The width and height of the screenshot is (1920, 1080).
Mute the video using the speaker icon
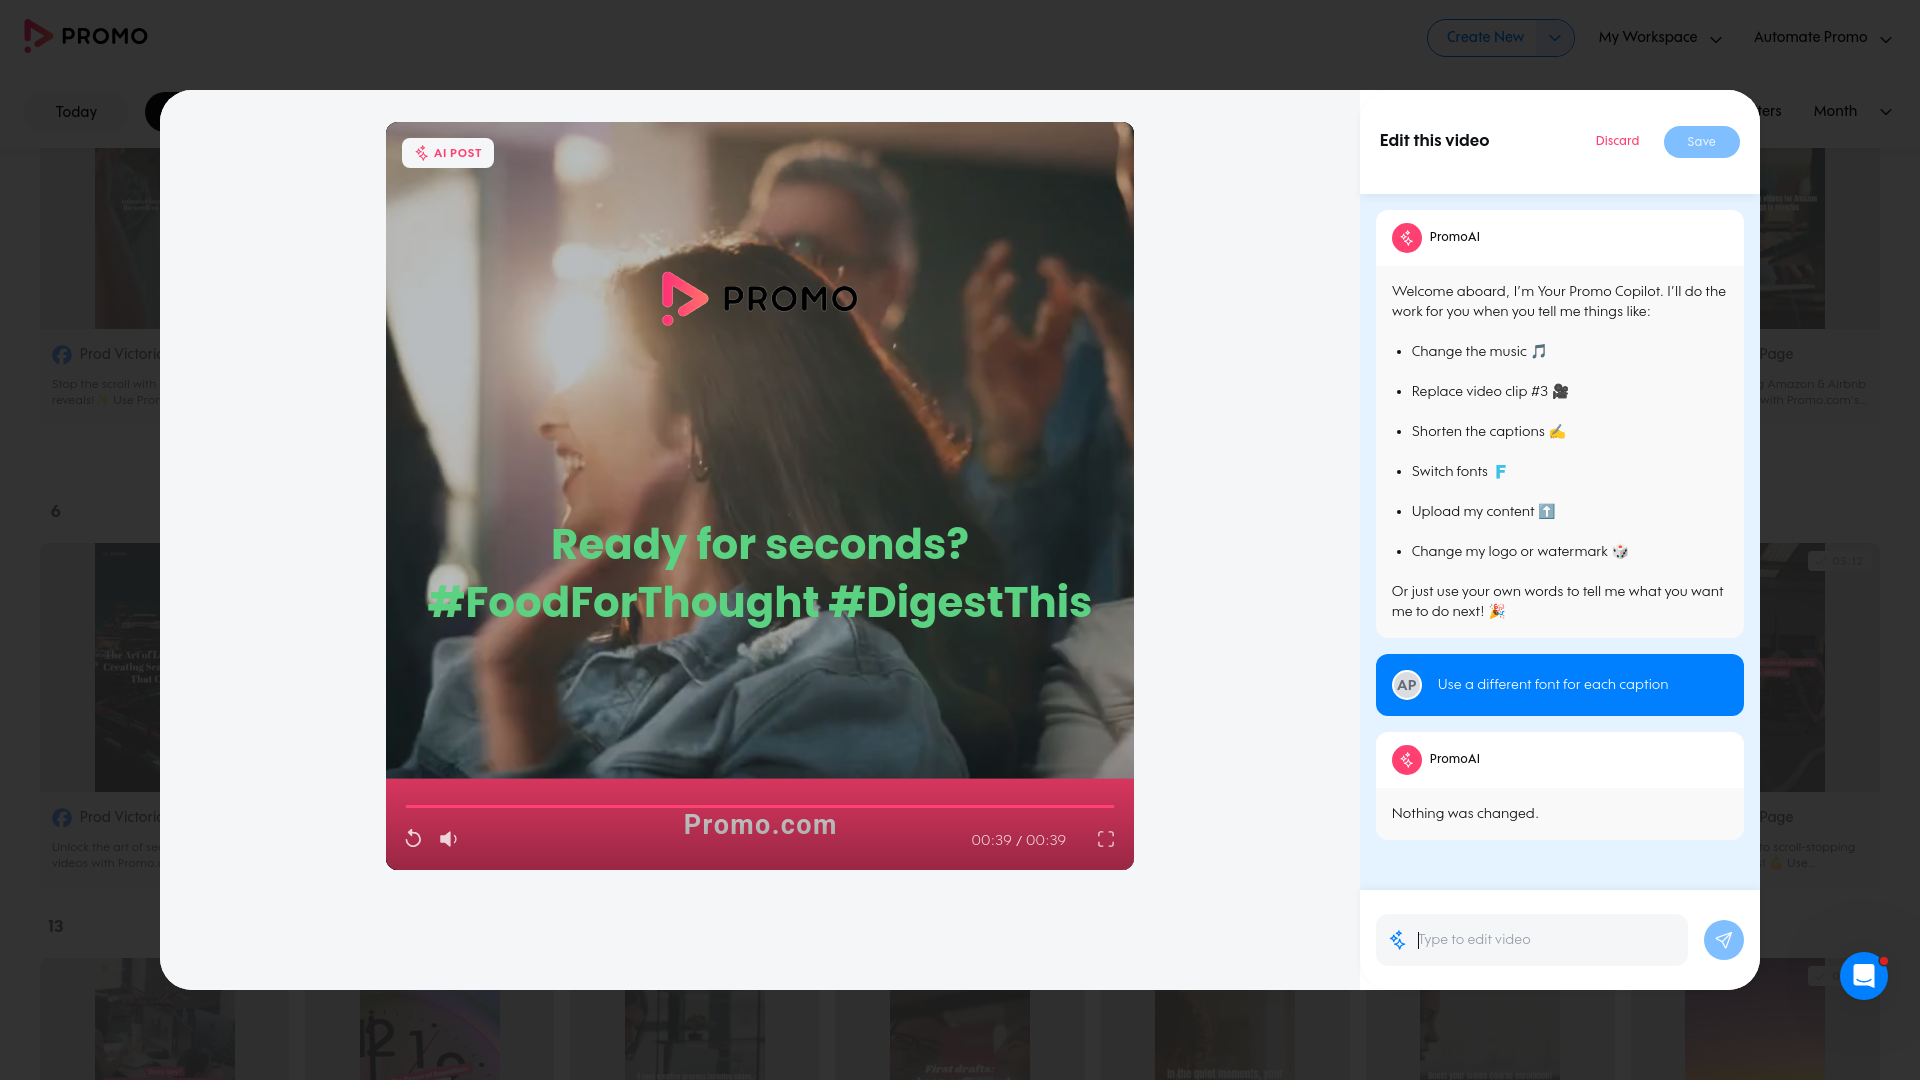[x=448, y=839]
